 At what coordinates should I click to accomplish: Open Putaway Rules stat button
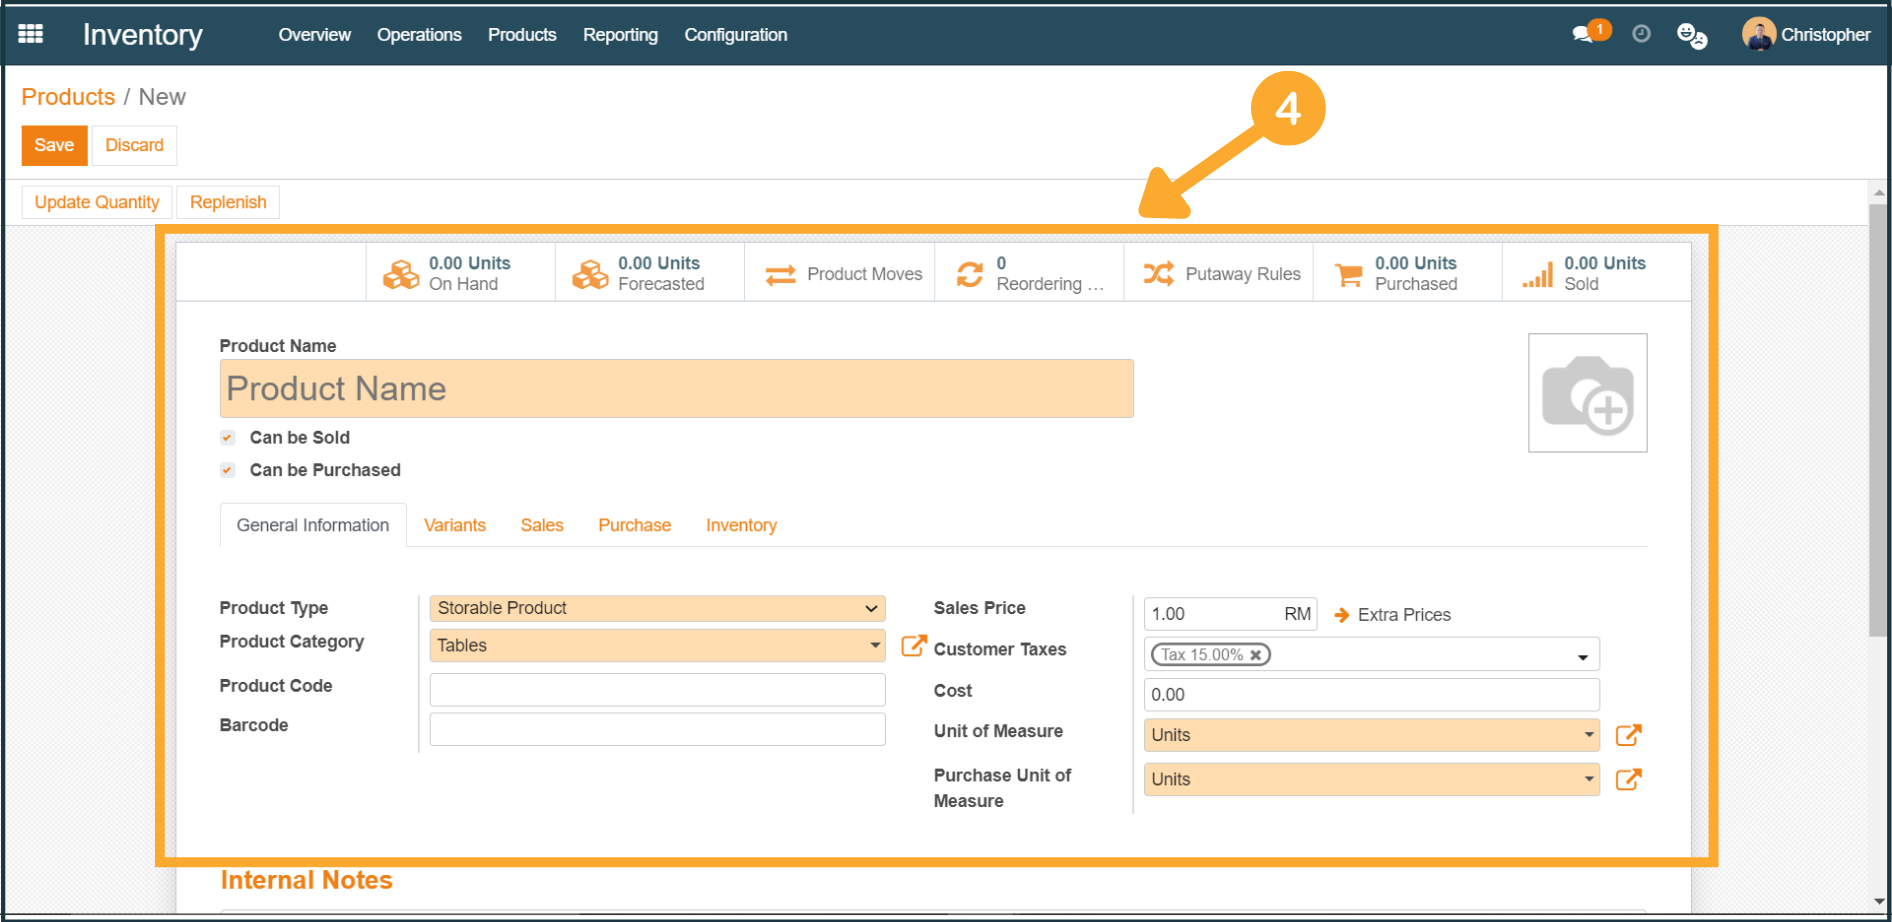[1221, 274]
